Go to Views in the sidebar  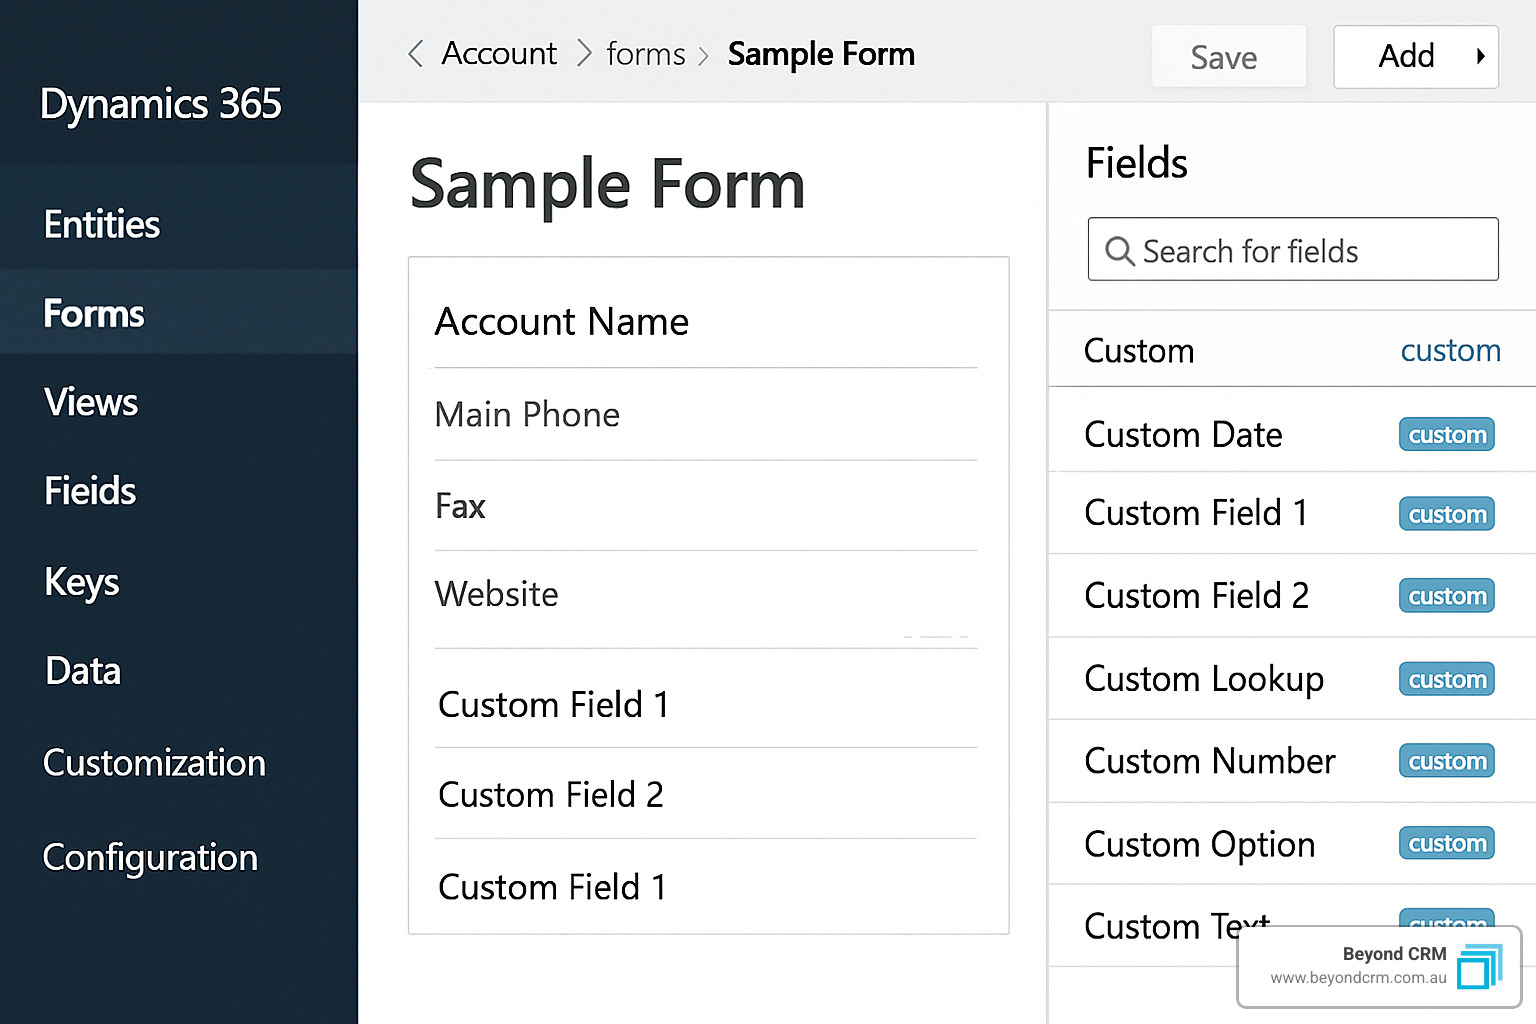tap(91, 403)
